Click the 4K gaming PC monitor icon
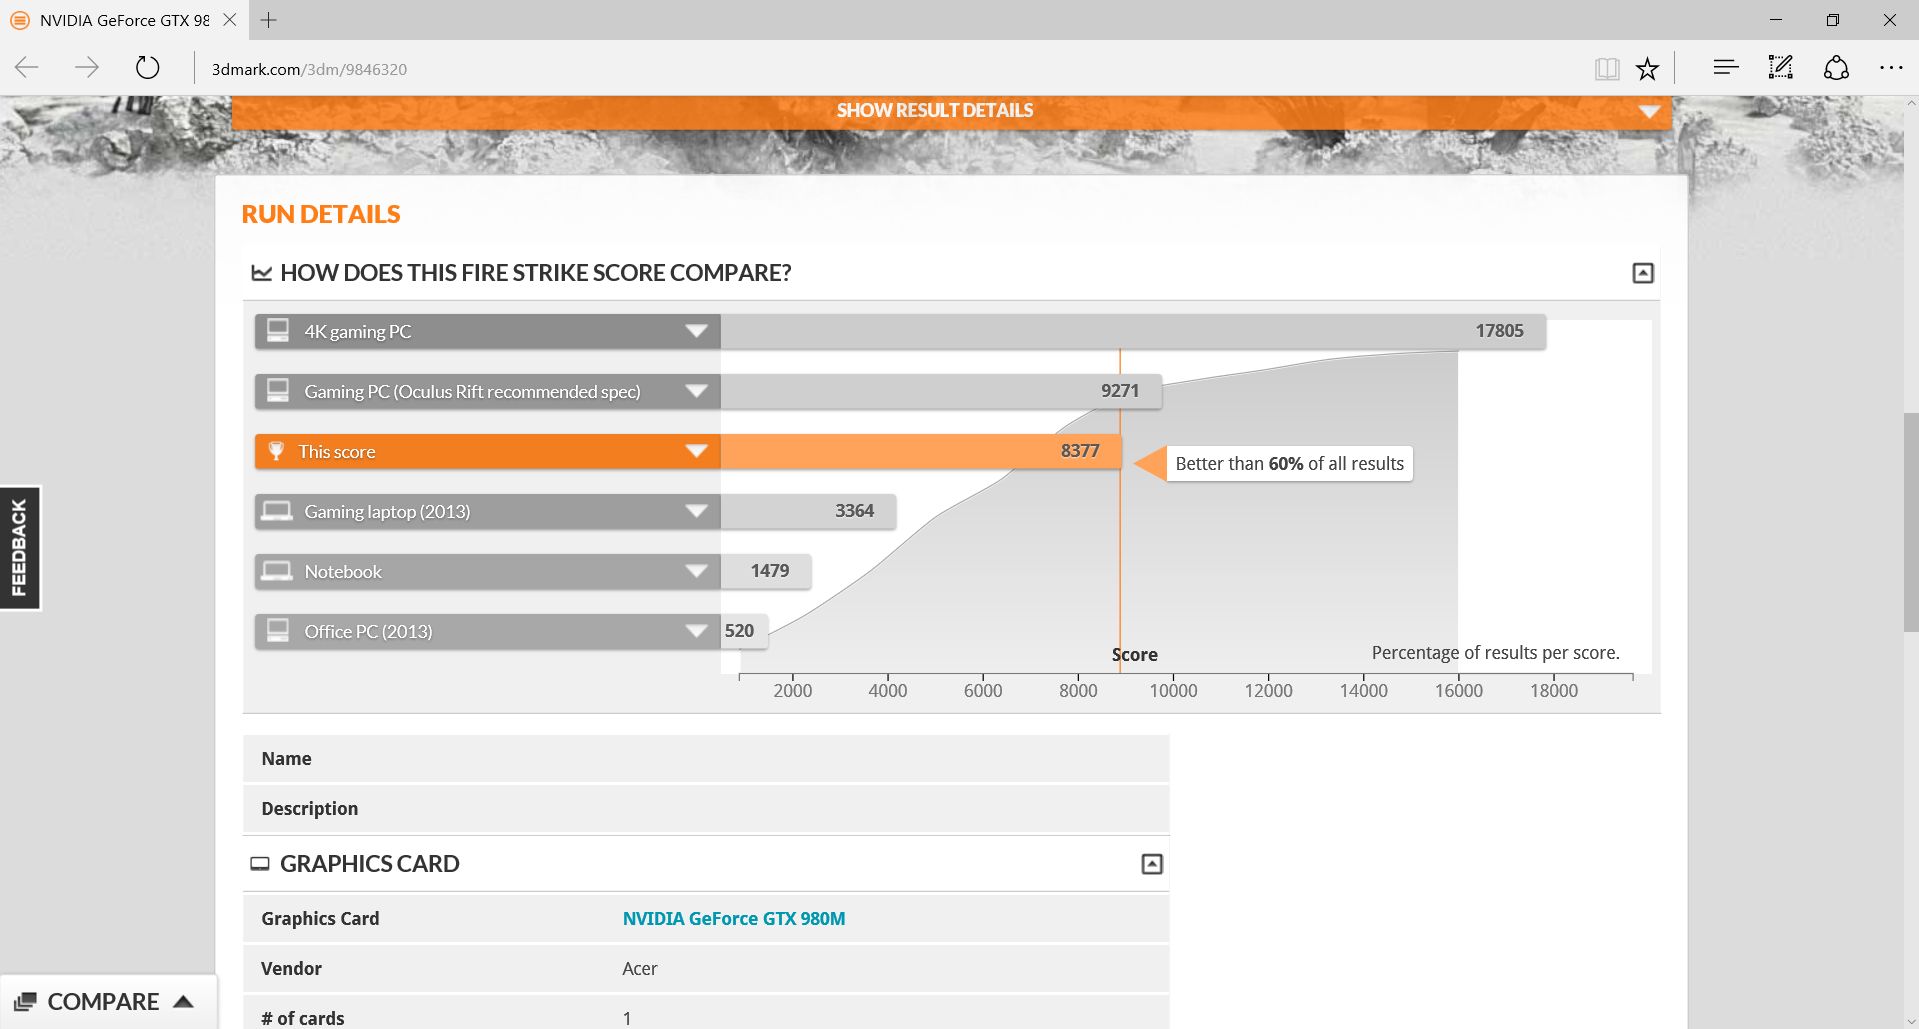 coord(278,330)
